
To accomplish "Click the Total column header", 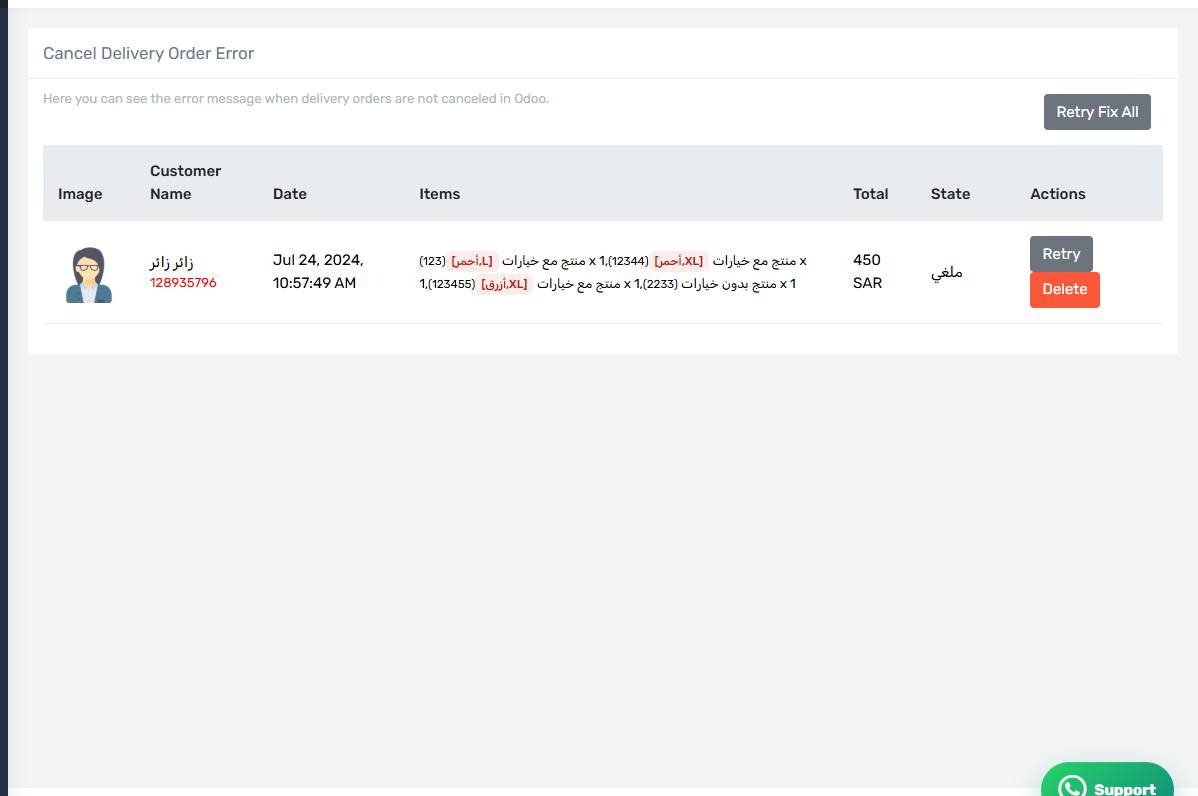I will (x=870, y=194).
